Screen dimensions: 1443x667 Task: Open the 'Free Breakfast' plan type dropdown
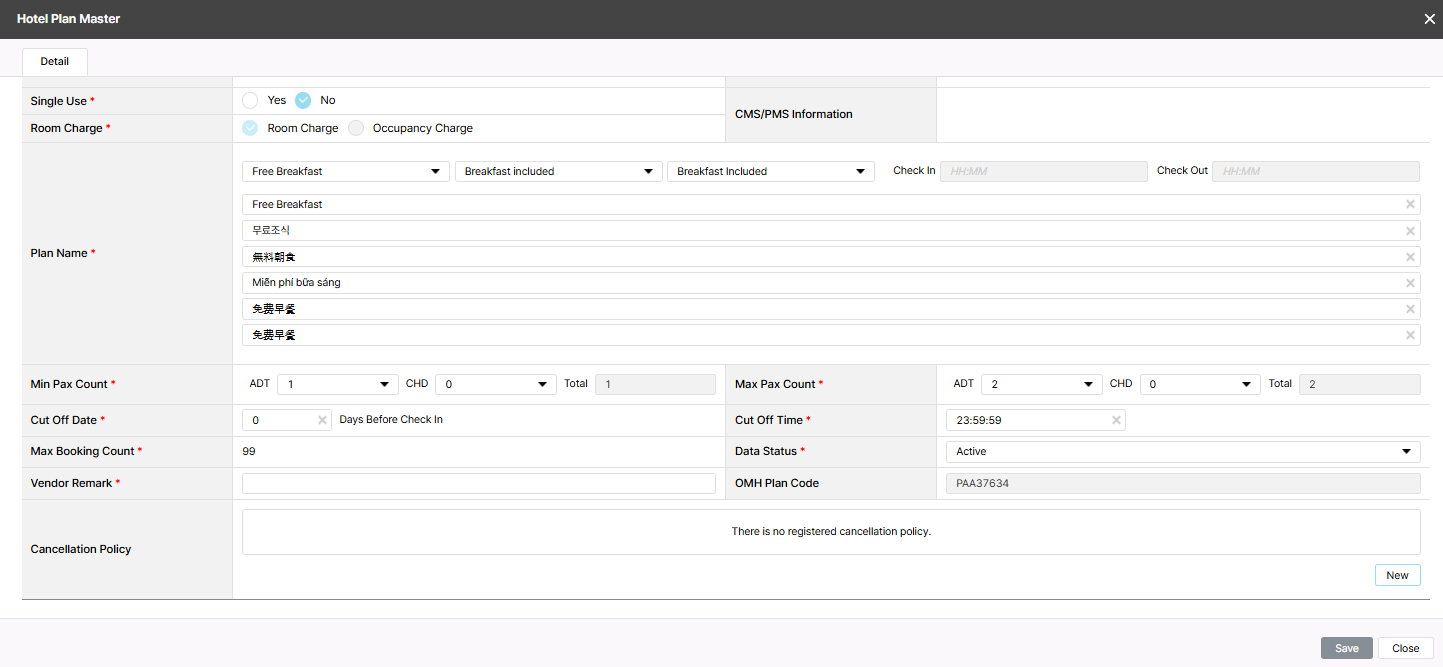tap(345, 172)
